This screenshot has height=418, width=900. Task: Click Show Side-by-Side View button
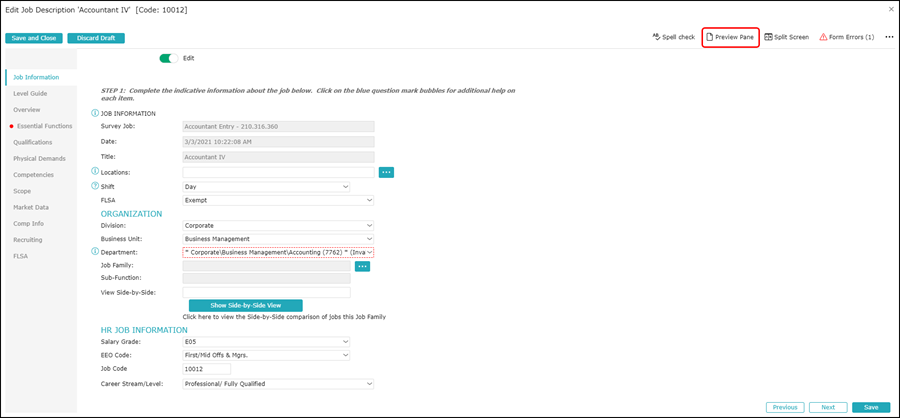(x=245, y=305)
